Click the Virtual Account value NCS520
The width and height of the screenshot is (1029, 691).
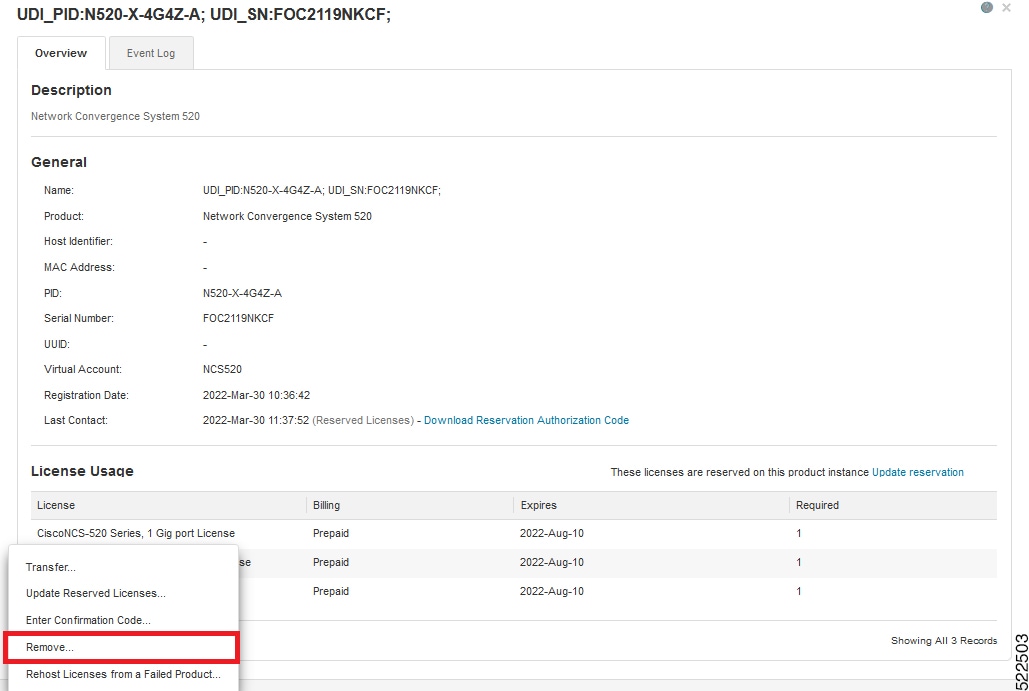pos(222,369)
